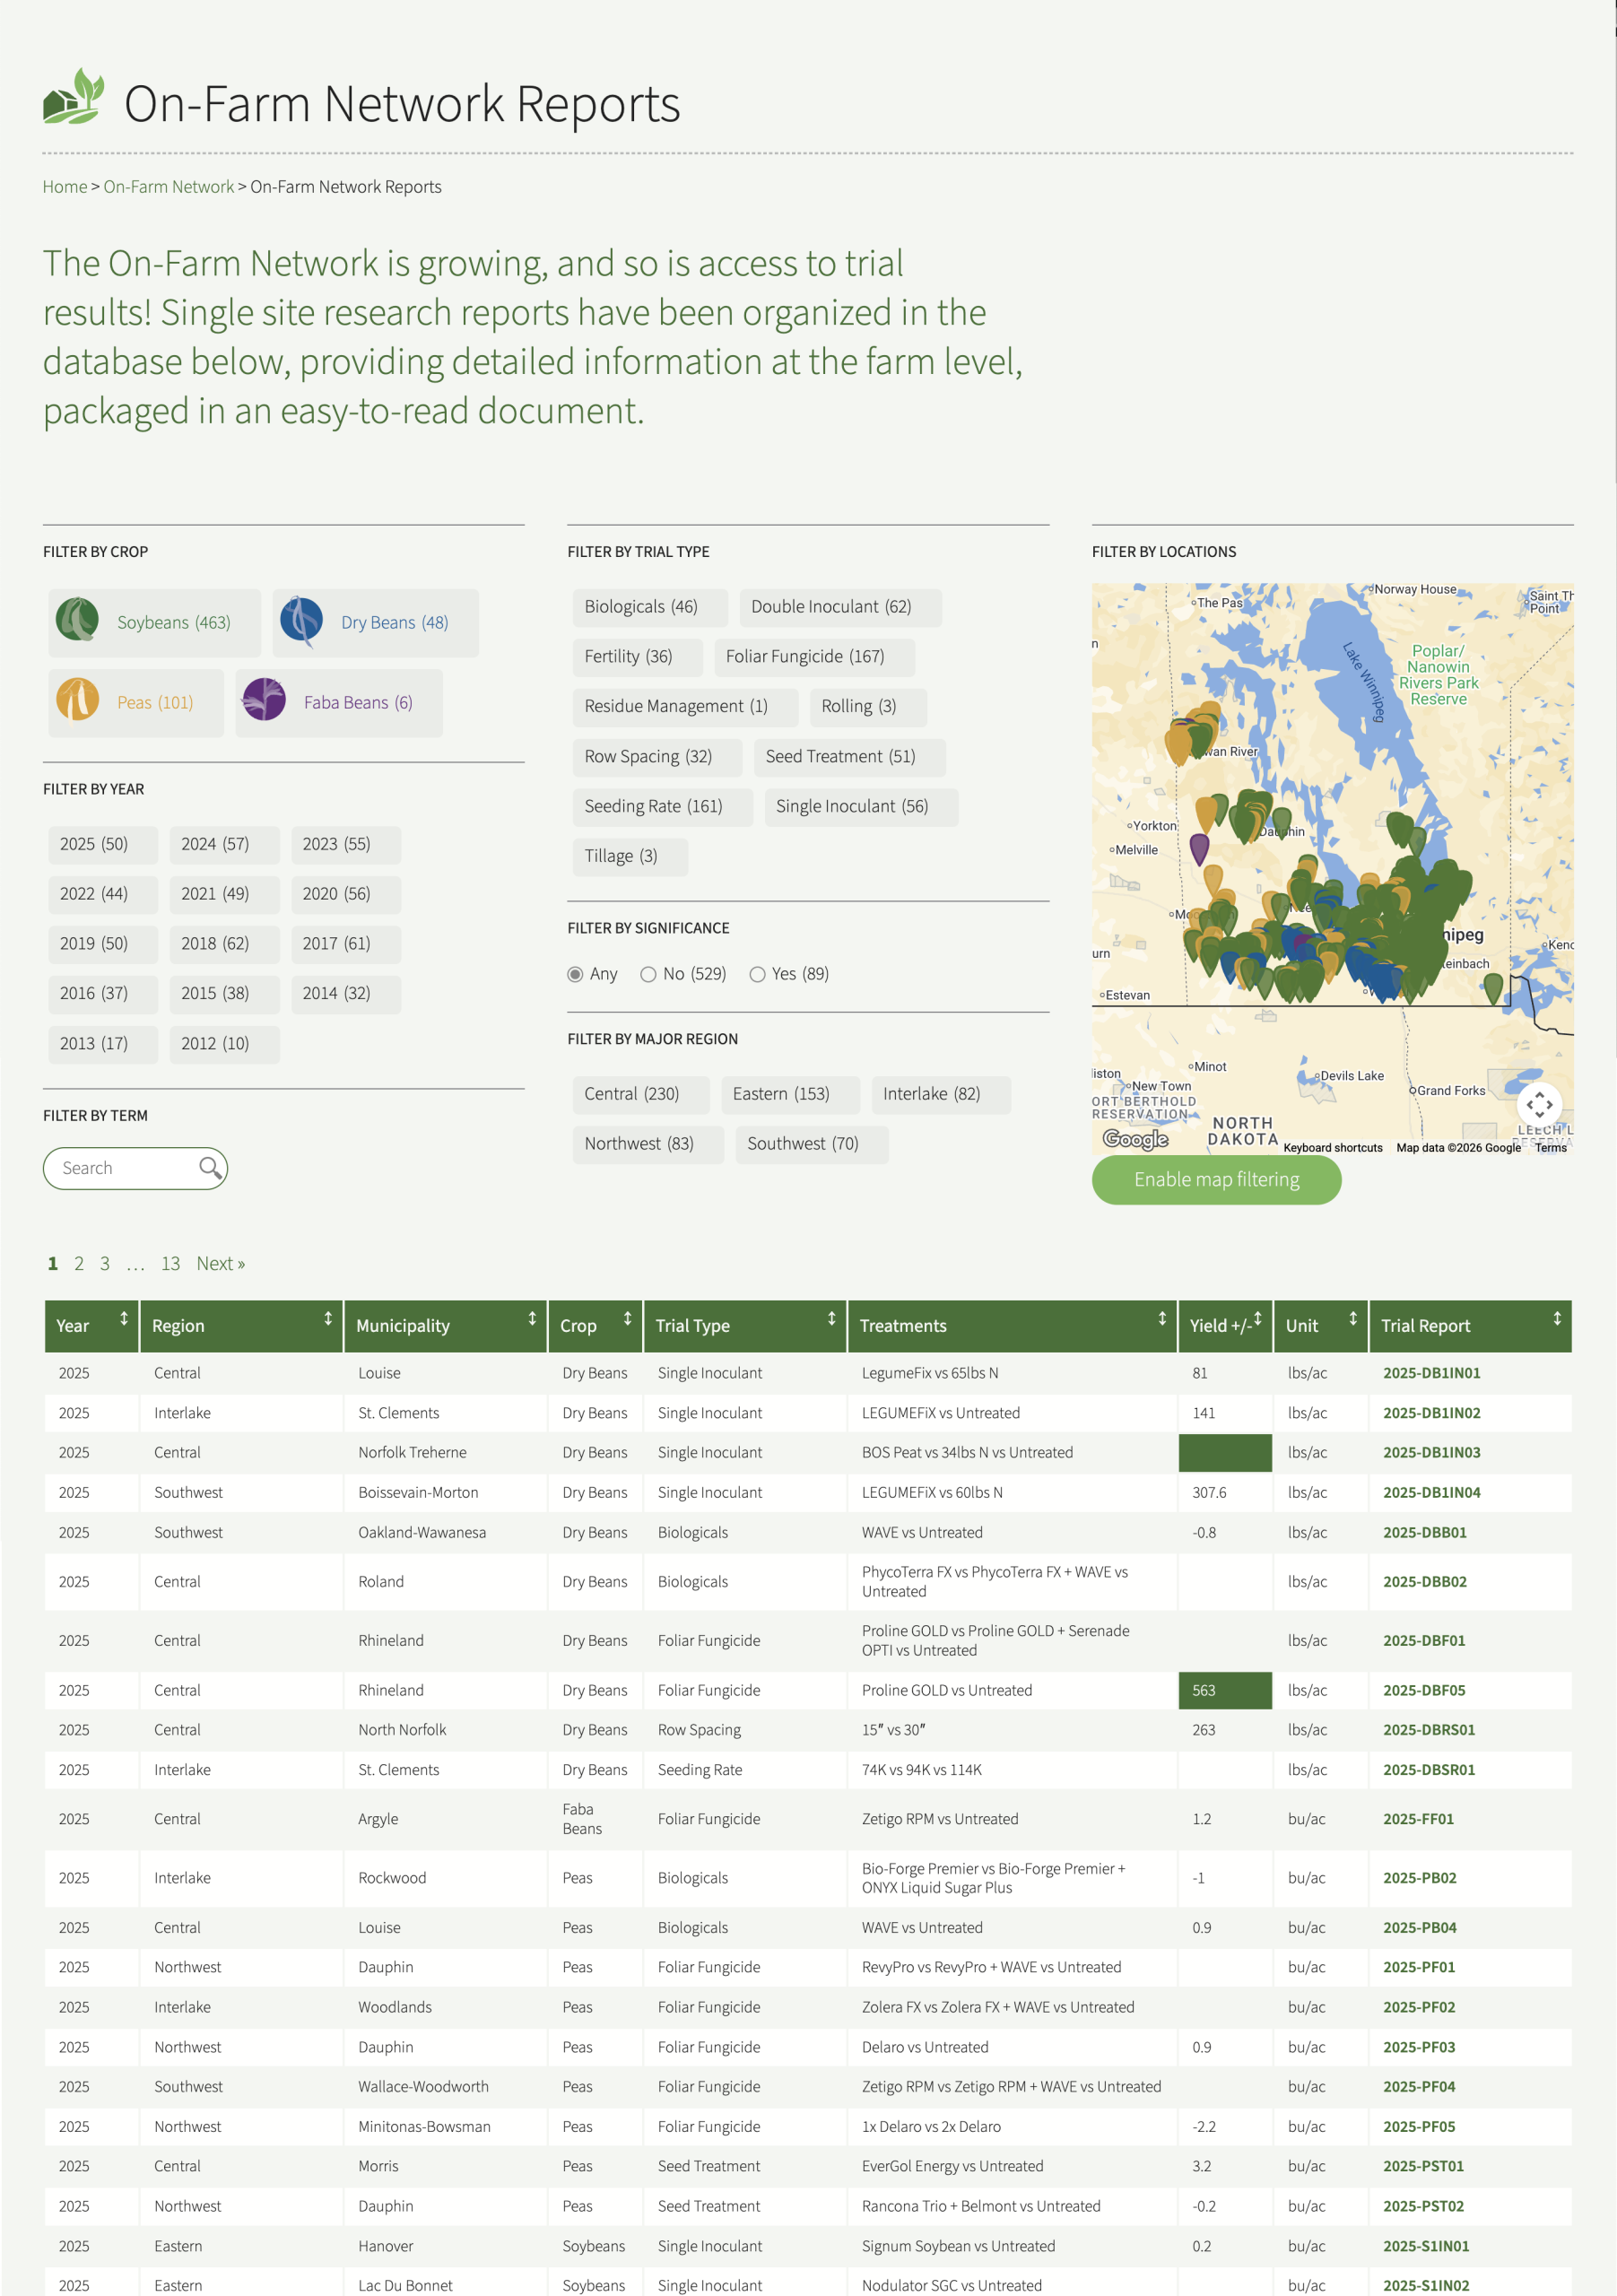The width and height of the screenshot is (1617, 2296).
Task: Click the farm logo icon in header
Action: click(73, 98)
